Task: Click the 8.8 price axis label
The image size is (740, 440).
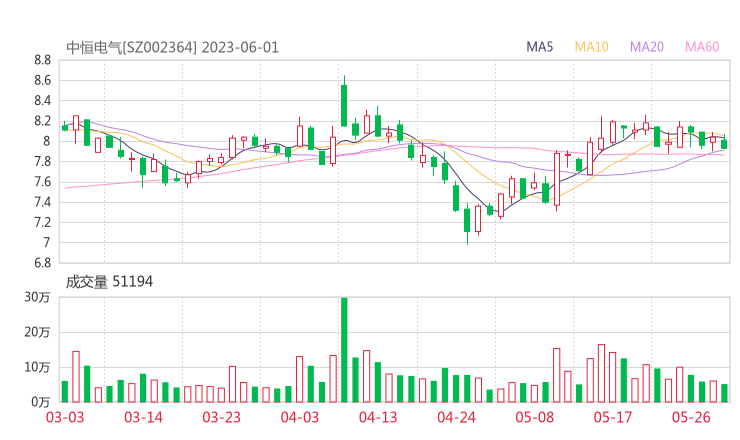Action: pyautogui.click(x=41, y=60)
